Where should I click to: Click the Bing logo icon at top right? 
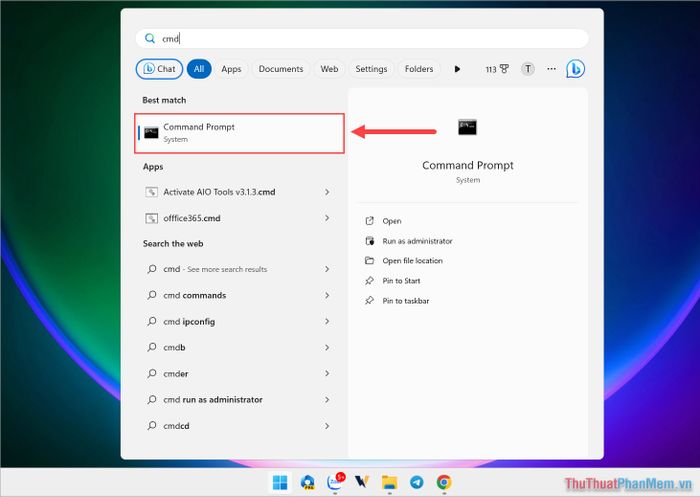click(x=575, y=69)
